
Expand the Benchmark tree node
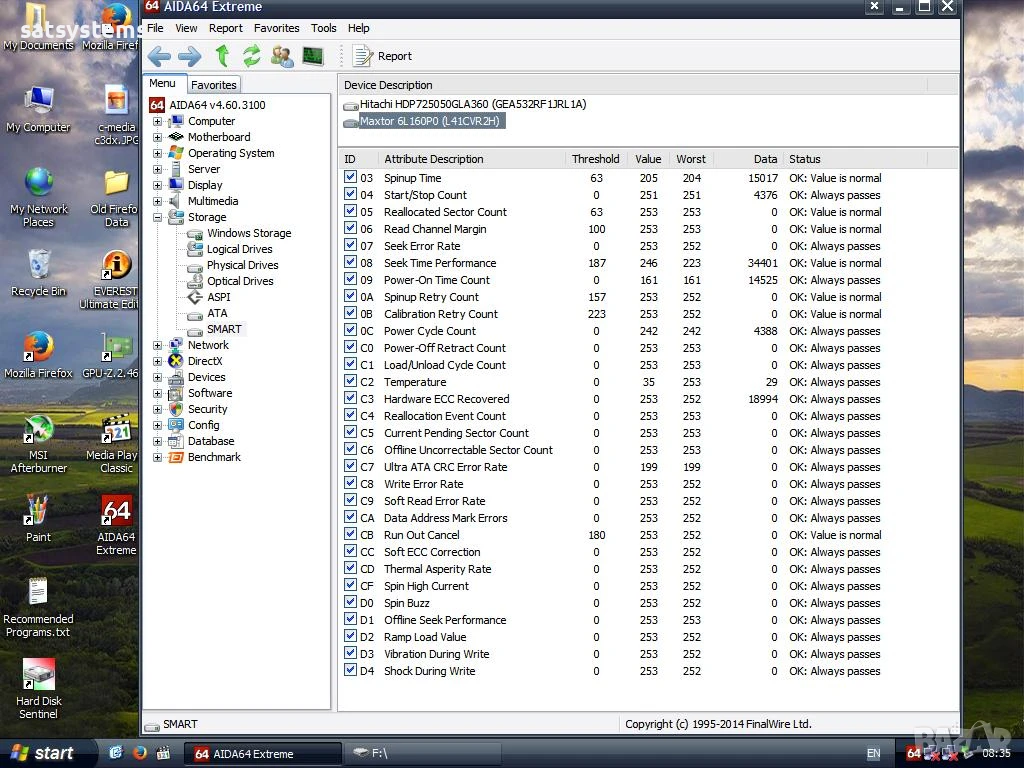point(157,457)
